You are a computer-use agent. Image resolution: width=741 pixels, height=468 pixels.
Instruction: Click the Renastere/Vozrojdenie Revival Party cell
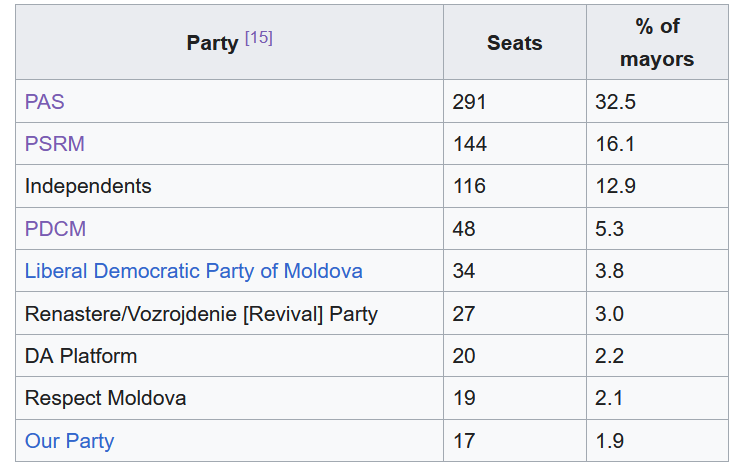tap(201, 314)
